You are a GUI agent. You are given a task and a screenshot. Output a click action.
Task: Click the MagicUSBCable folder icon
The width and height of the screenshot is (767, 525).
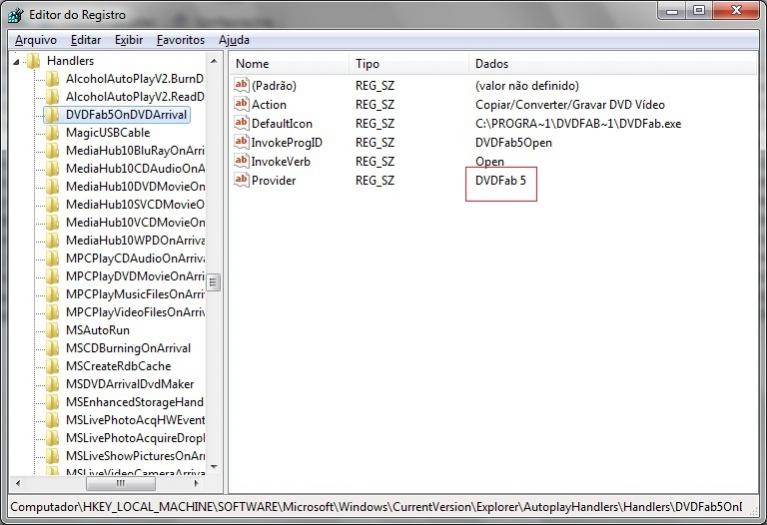pos(52,133)
